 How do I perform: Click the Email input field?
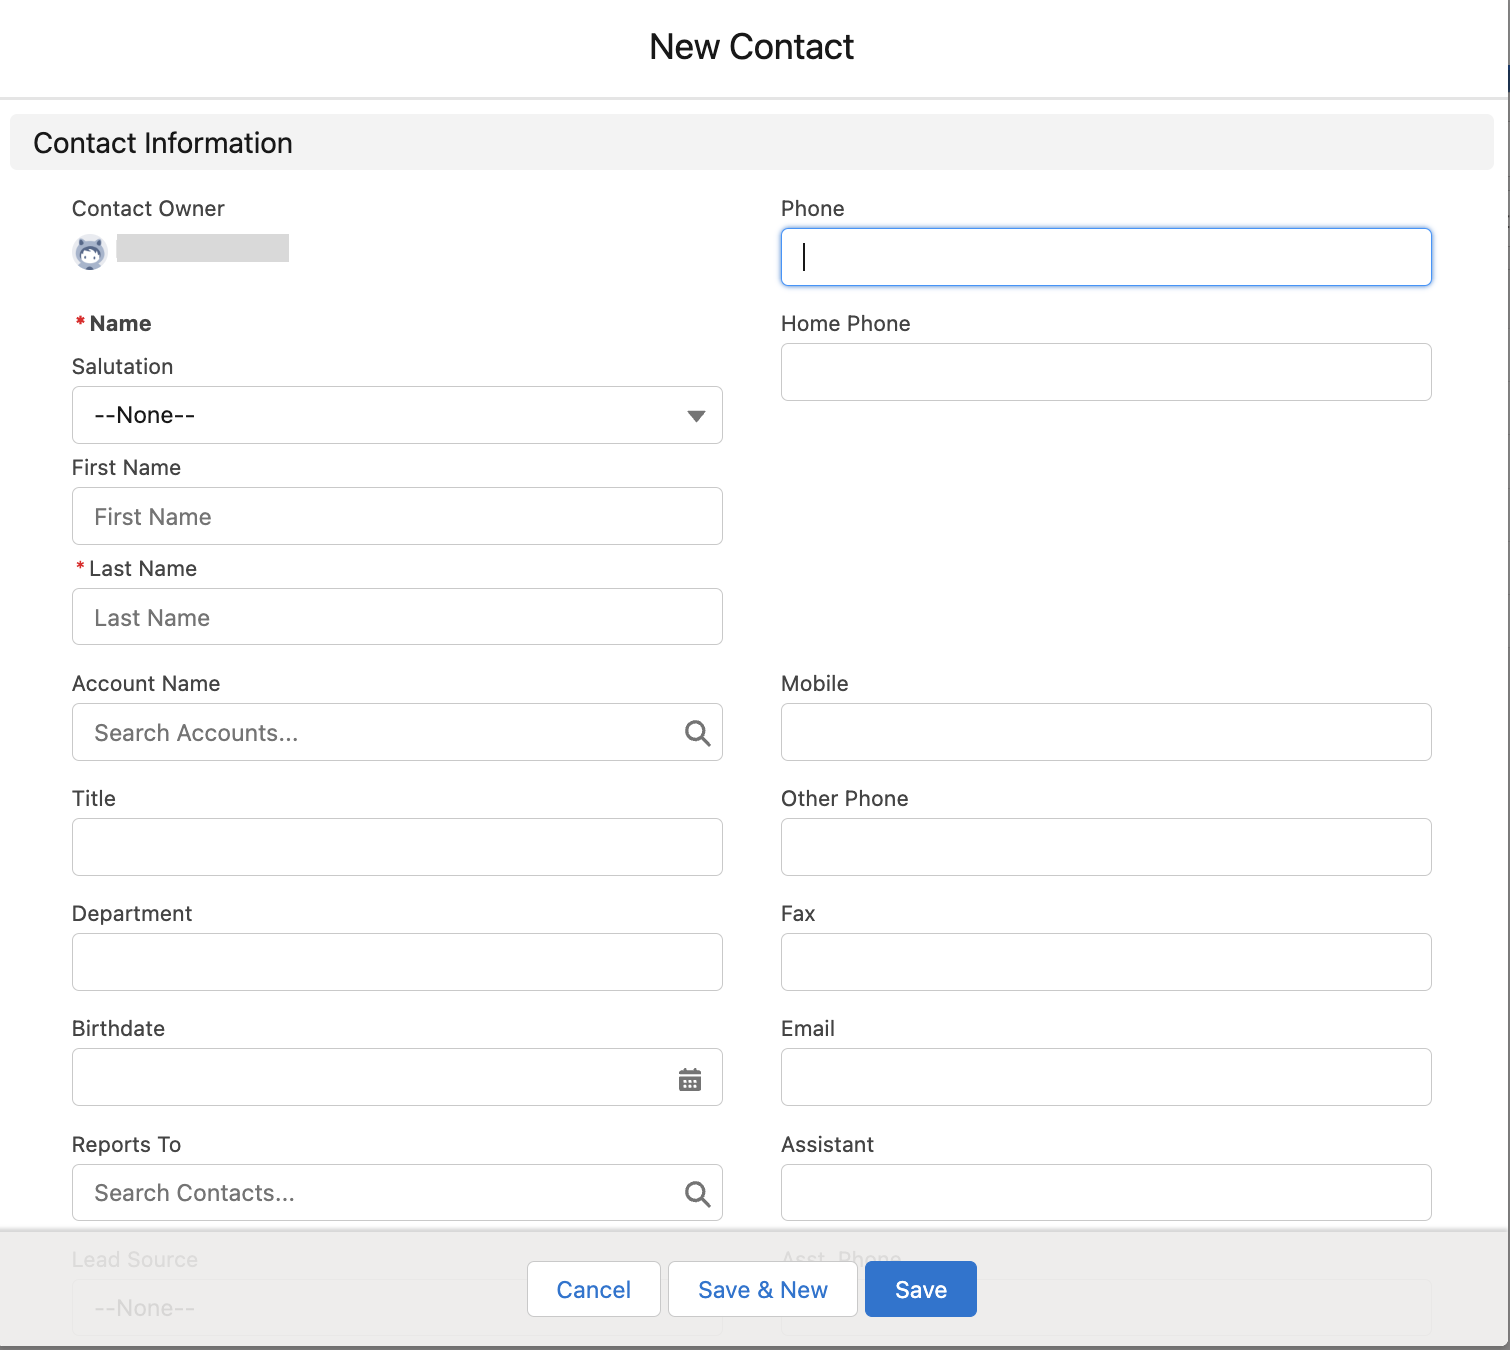tap(1106, 1077)
